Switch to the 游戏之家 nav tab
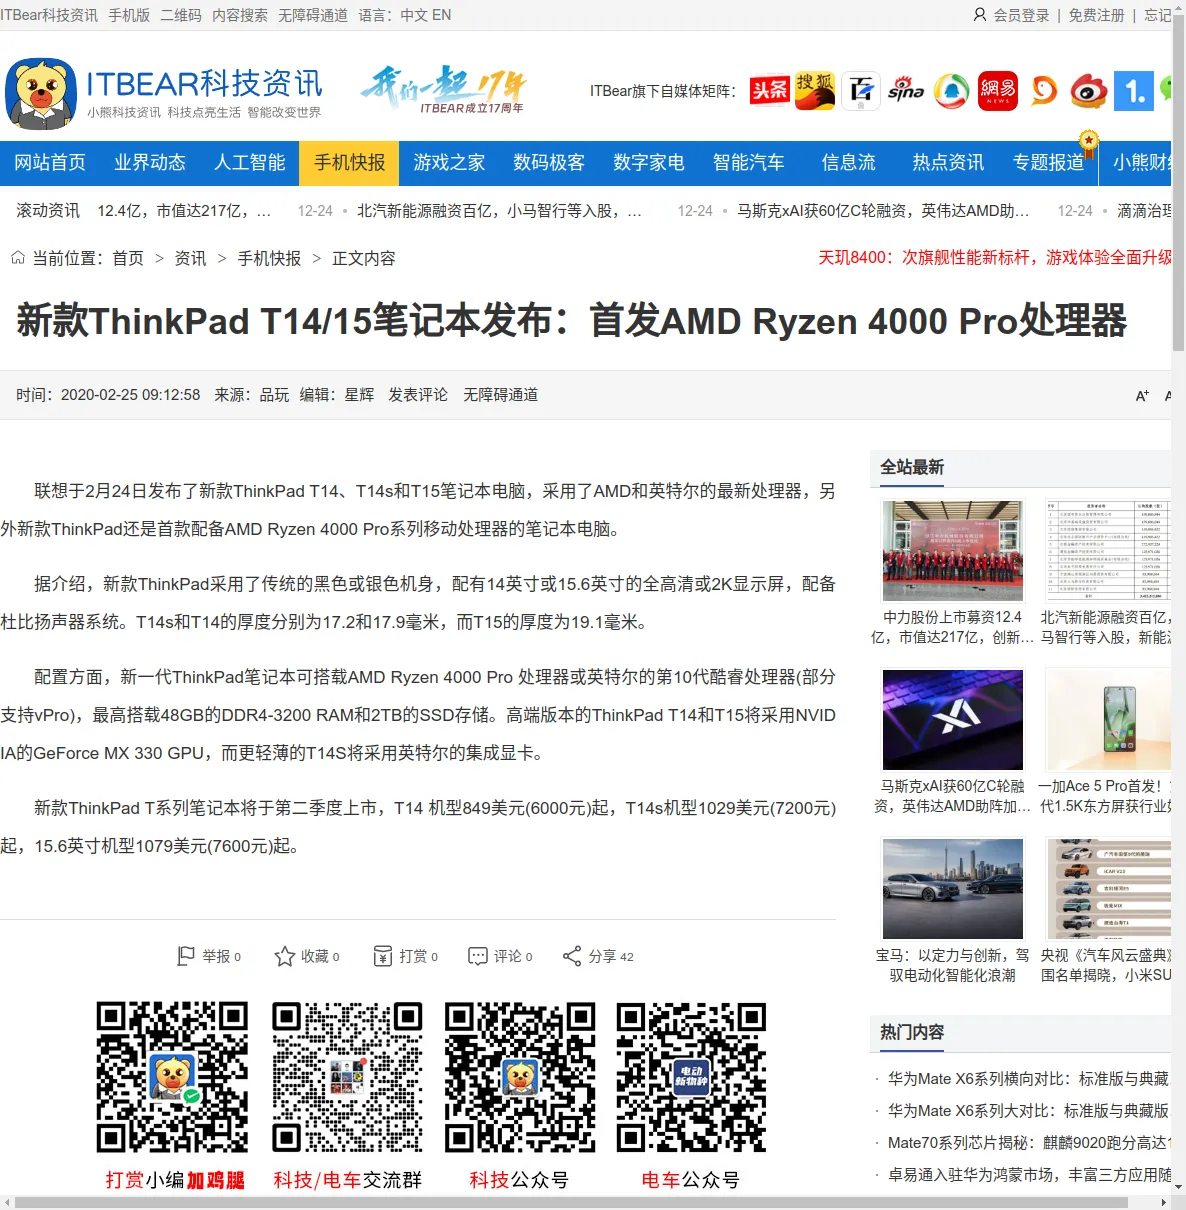Image resolution: width=1186 pixels, height=1210 pixels. click(x=450, y=163)
